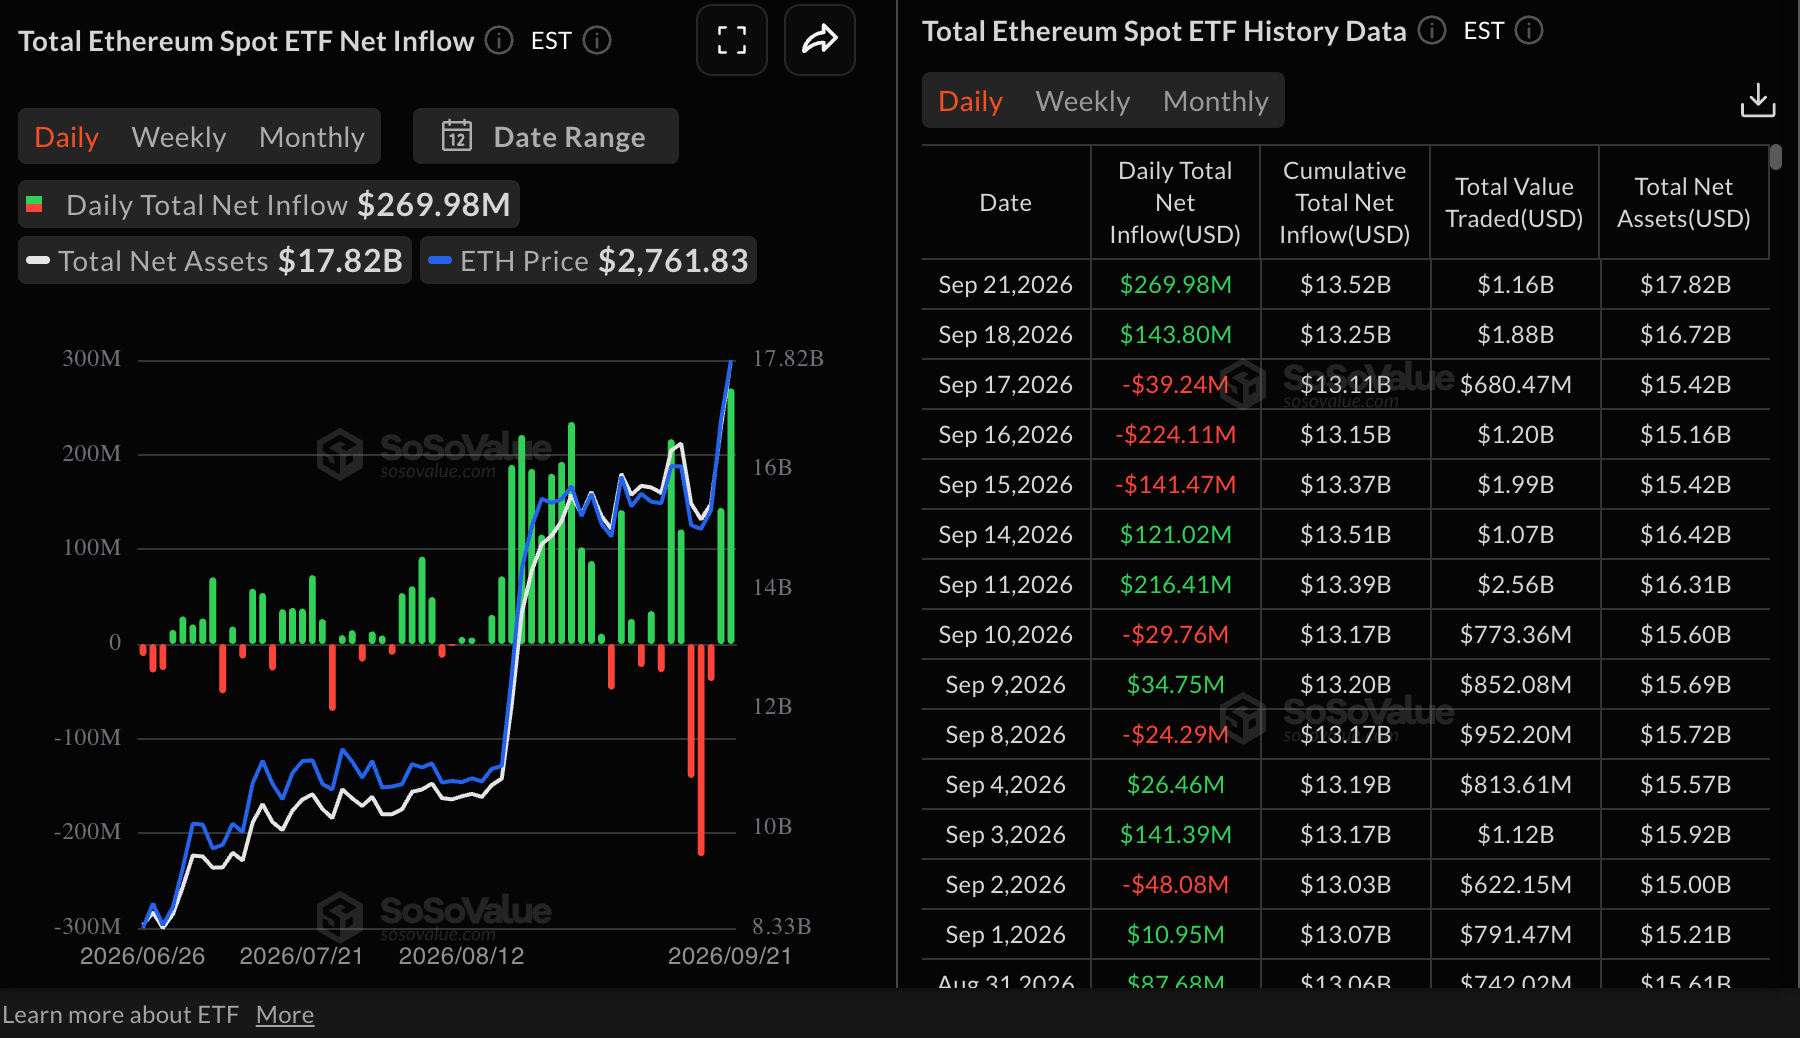This screenshot has width=1800, height=1038.
Task: Open the More link about ETF
Action: click(285, 1015)
